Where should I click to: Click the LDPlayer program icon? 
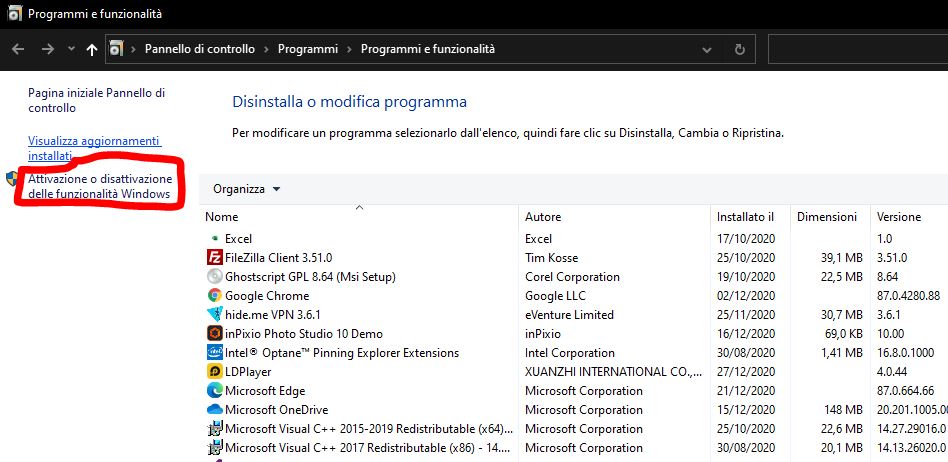214,372
